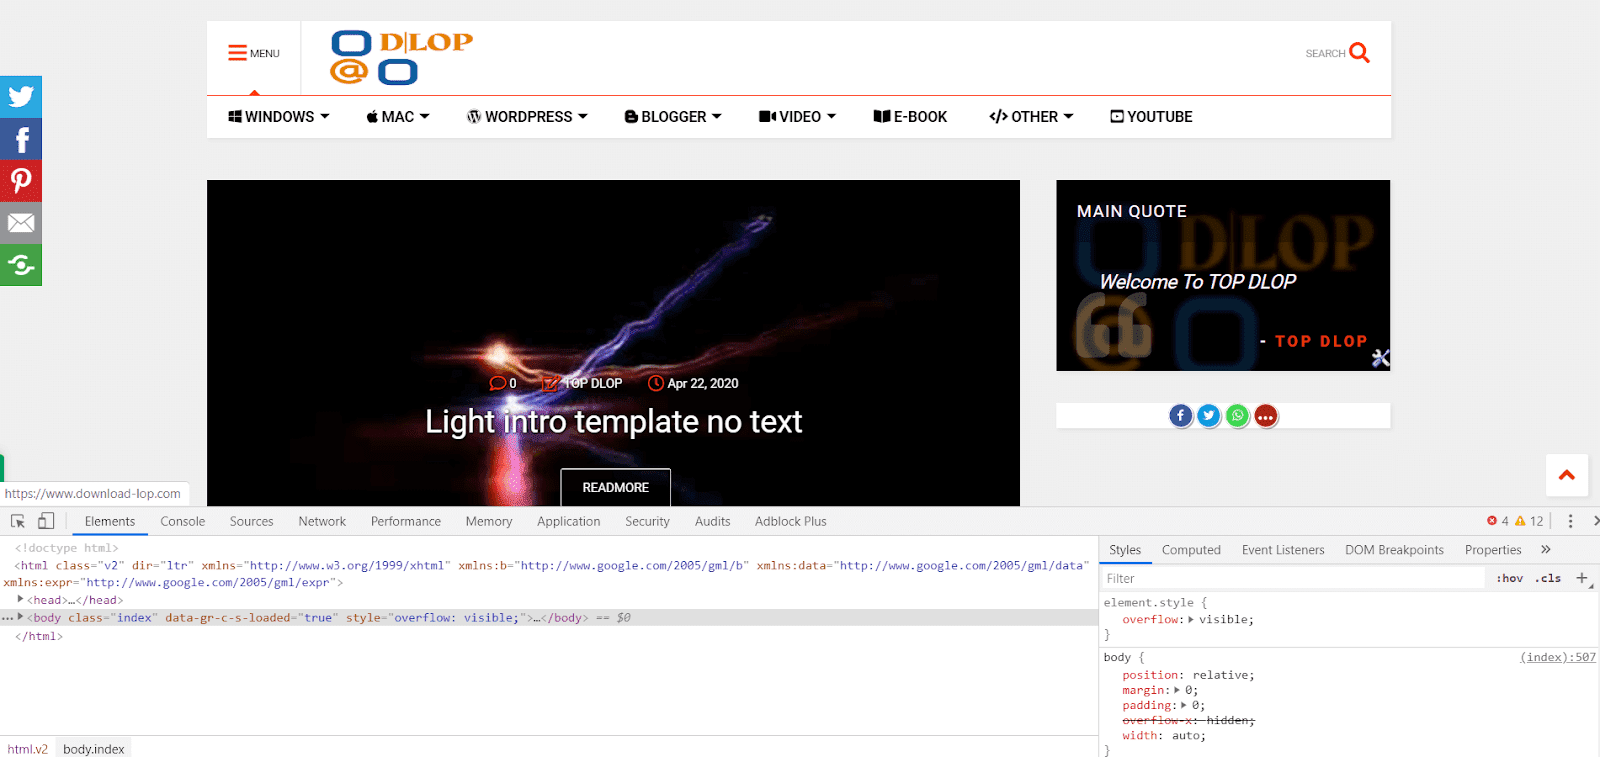Screen dimensions: 1600x757
Task: Toggle .cls class editor
Action: pyautogui.click(x=1548, y=578)
